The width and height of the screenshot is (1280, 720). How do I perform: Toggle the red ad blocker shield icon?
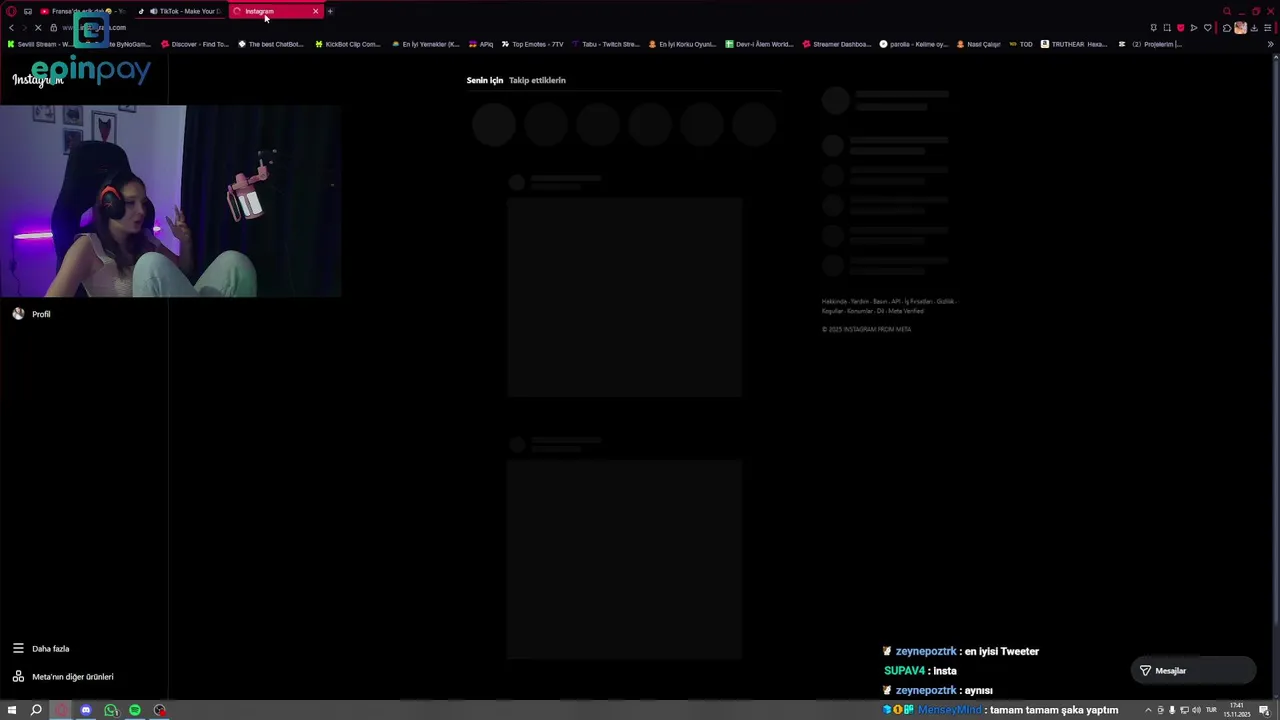[1180, 28]
